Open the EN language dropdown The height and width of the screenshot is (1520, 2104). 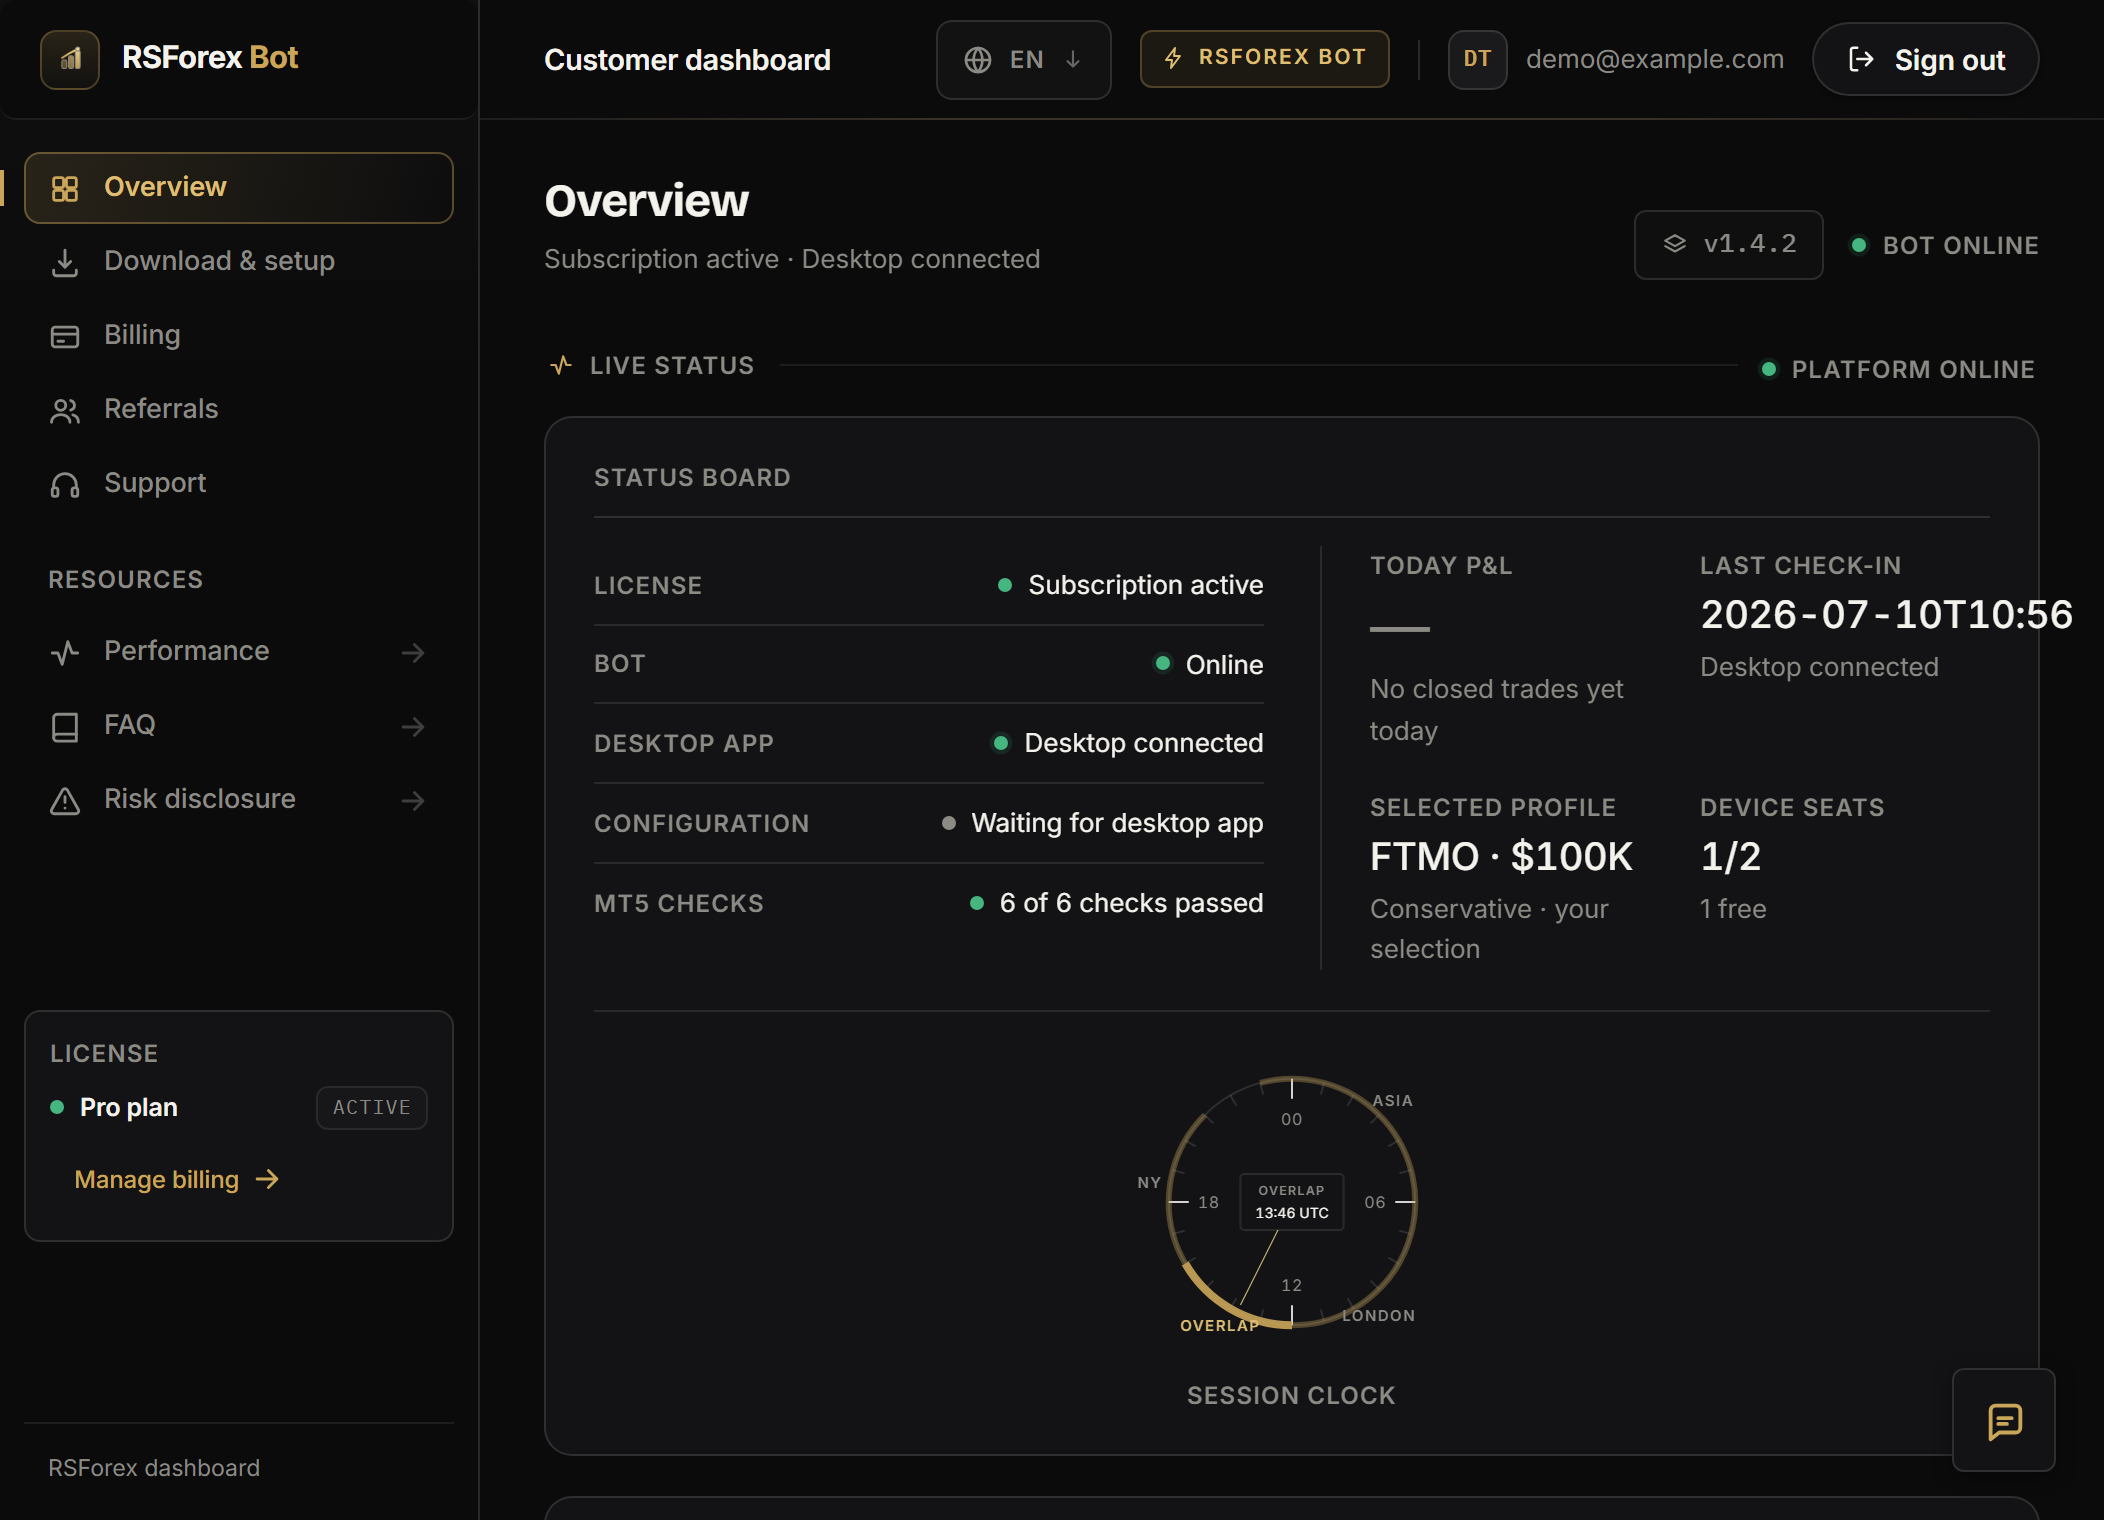coord(1023,60)
